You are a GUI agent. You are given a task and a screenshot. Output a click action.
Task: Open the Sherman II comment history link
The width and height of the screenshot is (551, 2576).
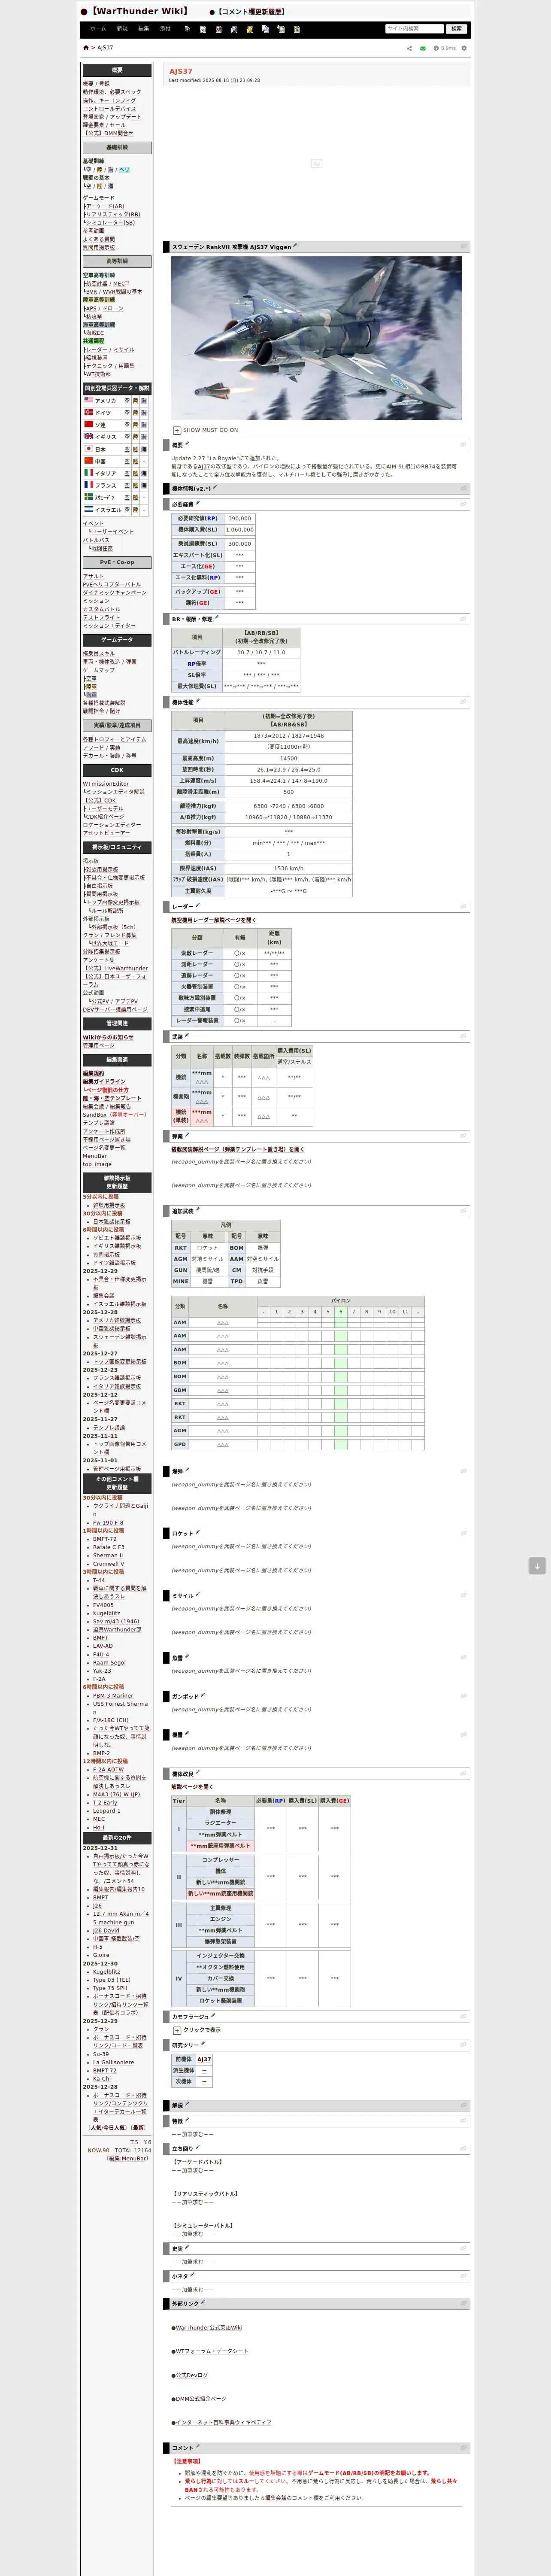tap(108, 1555)
